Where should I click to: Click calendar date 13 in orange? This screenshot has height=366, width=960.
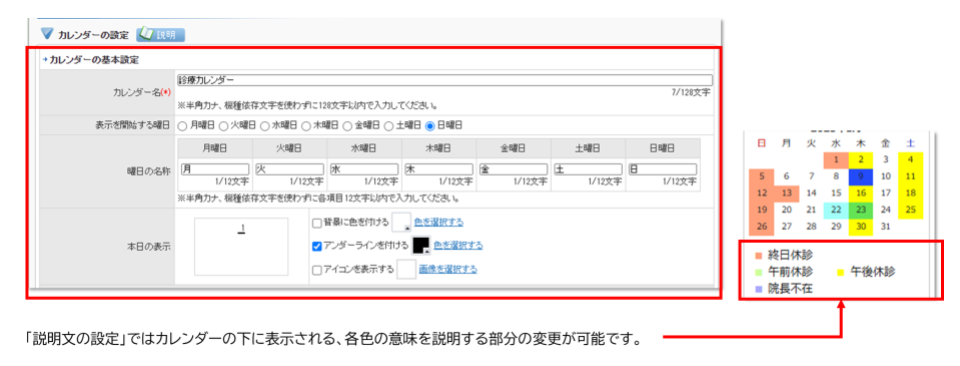coord(786,193)
